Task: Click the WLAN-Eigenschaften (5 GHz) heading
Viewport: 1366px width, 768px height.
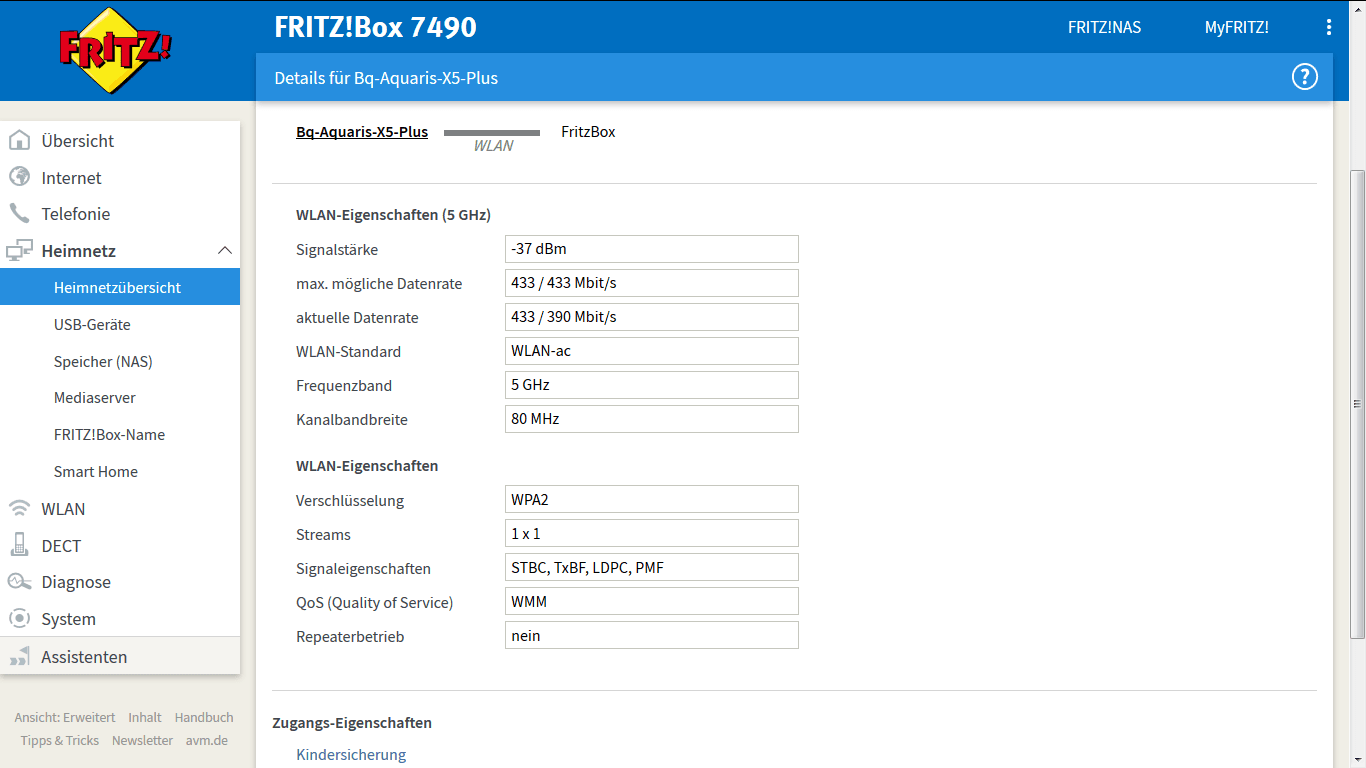Action: click(x=393, y=214)
